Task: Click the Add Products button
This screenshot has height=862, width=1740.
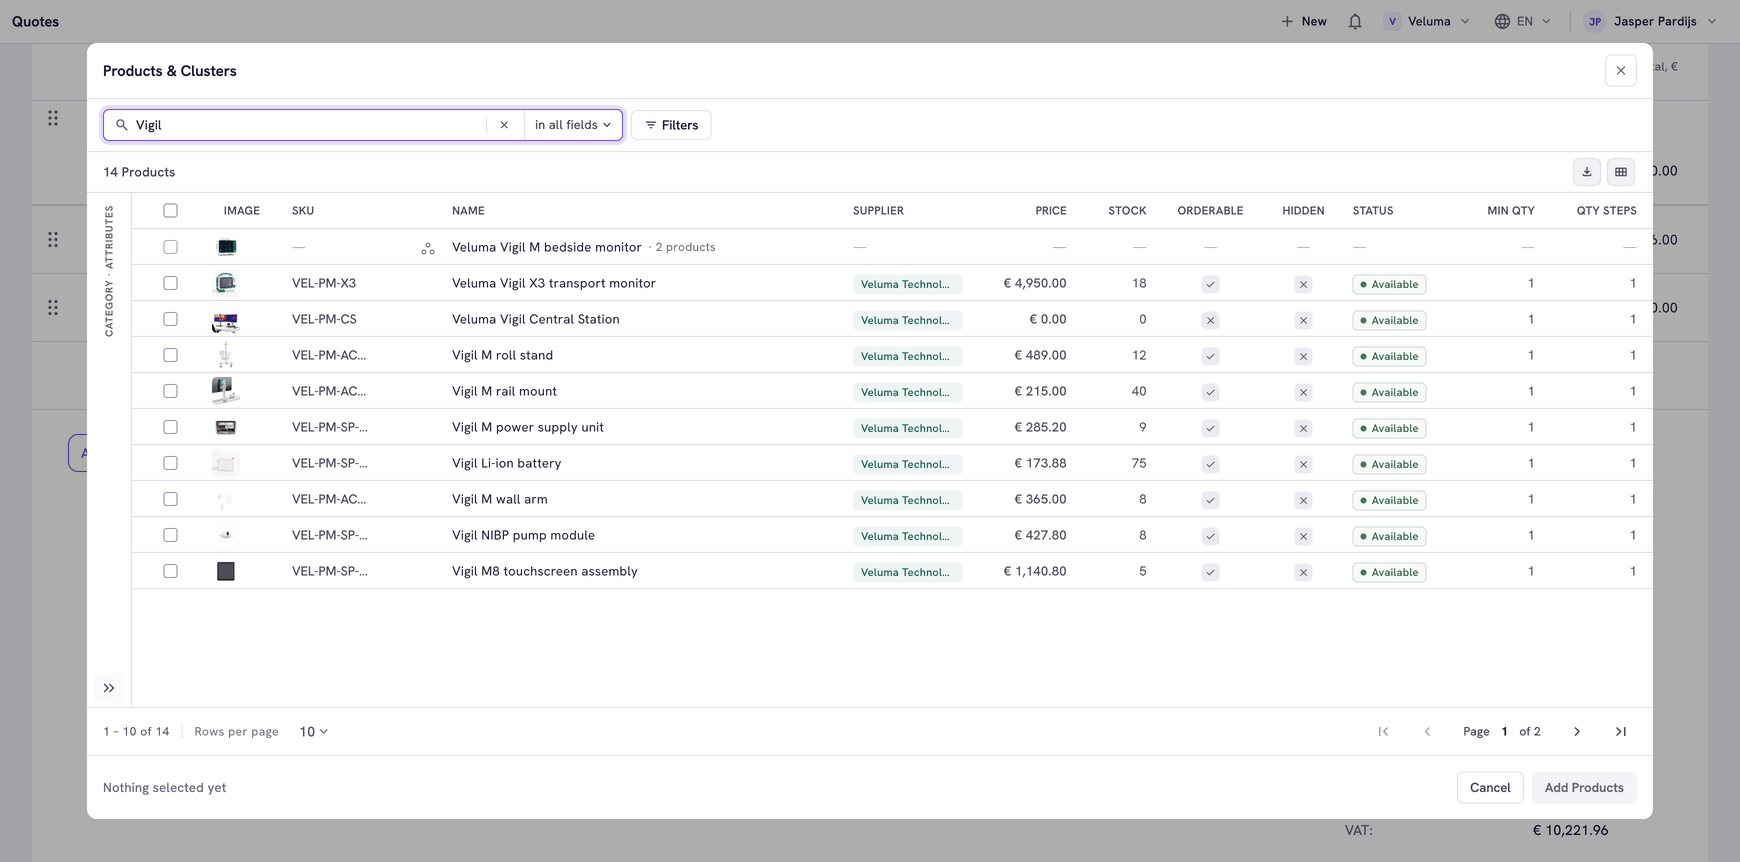Action: tap(1584, 788)
